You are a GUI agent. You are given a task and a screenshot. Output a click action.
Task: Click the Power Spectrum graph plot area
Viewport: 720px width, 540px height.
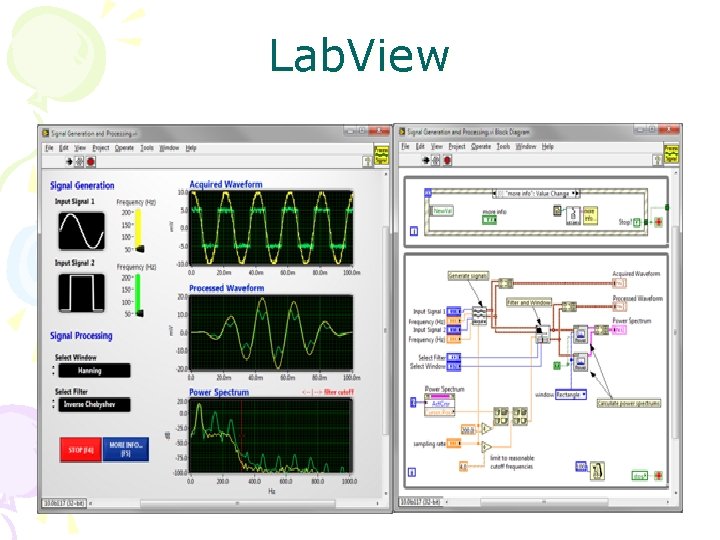tap(271, 436)
